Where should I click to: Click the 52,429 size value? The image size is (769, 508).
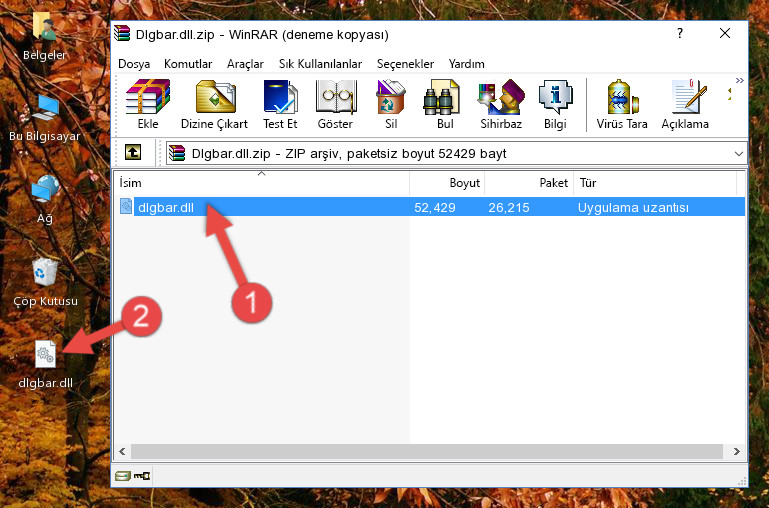tap(435, 207)
